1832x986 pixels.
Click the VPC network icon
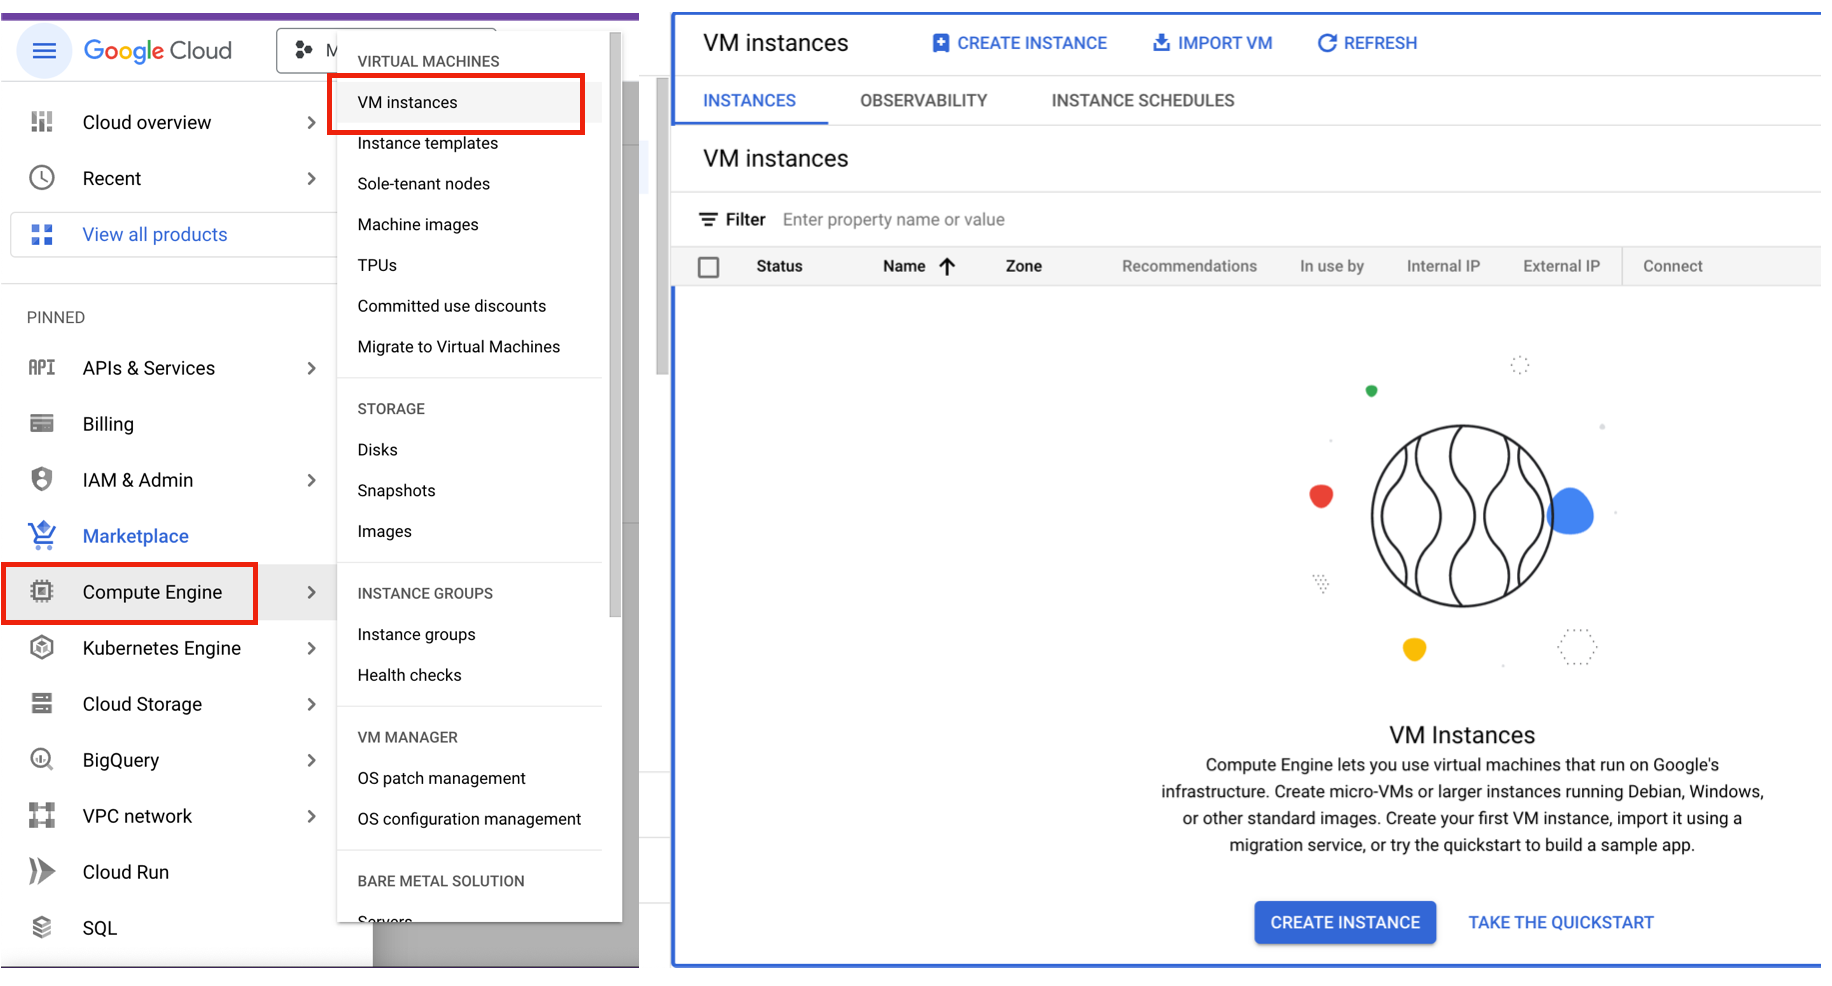pos(42,815)
